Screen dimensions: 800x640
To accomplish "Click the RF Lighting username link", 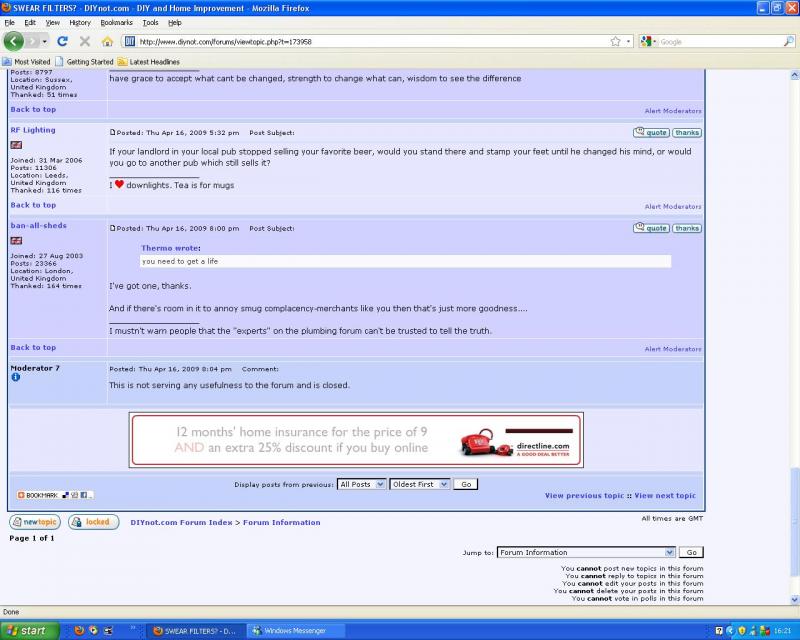I will [33, 130].
